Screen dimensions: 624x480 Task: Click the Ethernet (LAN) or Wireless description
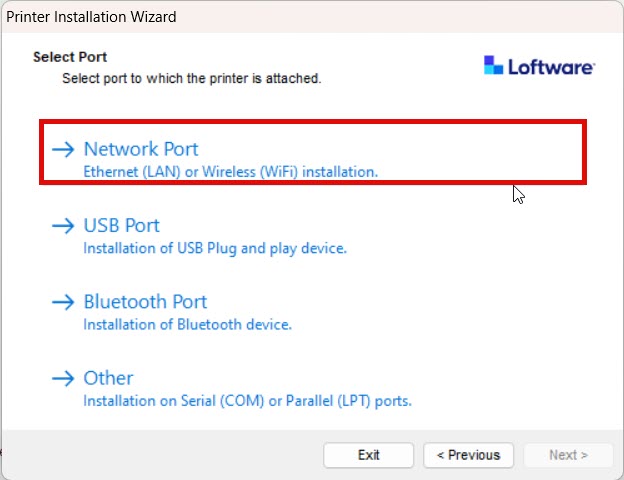[230, 172]
